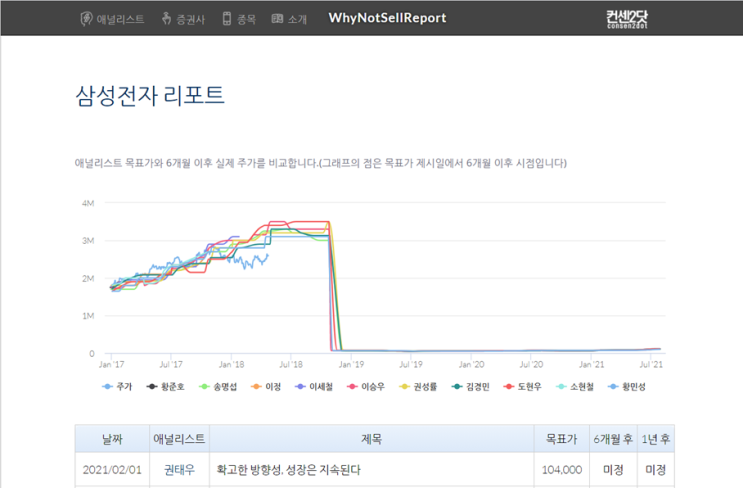743x488 pixels.
Task: Hide the 황민성 legend series
Action: 627,387
